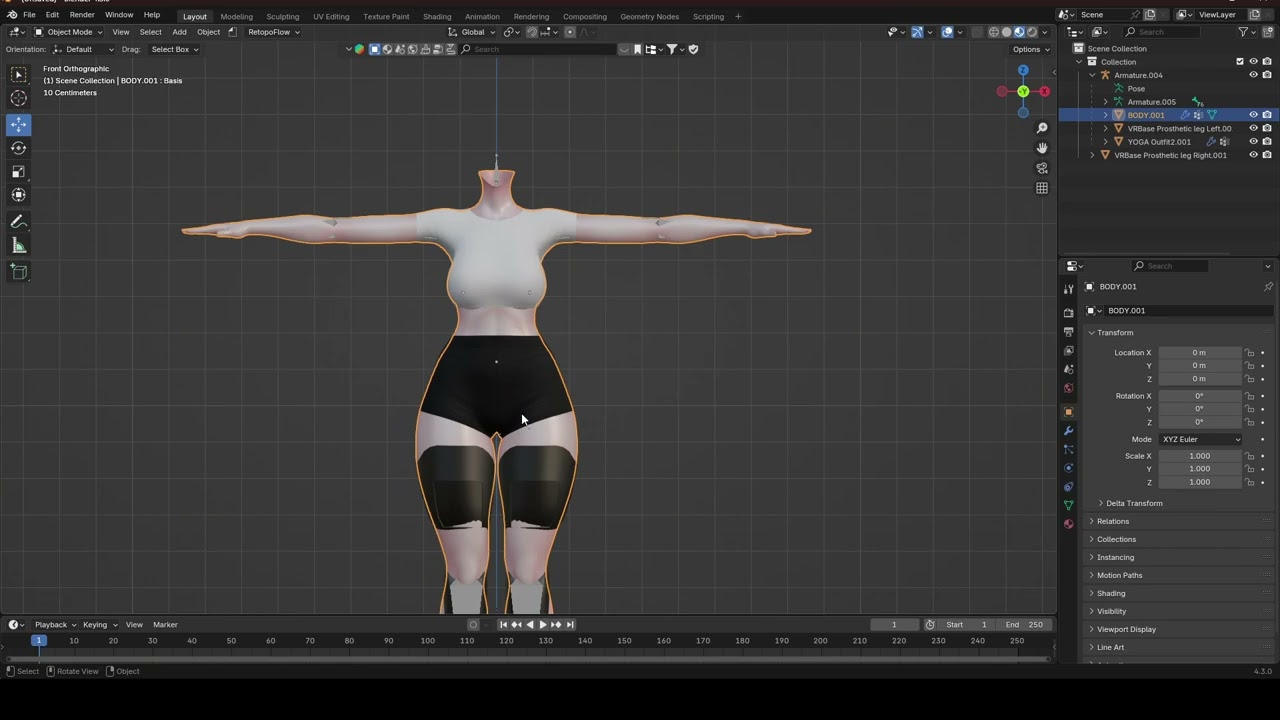Select the Annotate tool
This screenshot has width=1280, height=720.
tap(19, 222)
